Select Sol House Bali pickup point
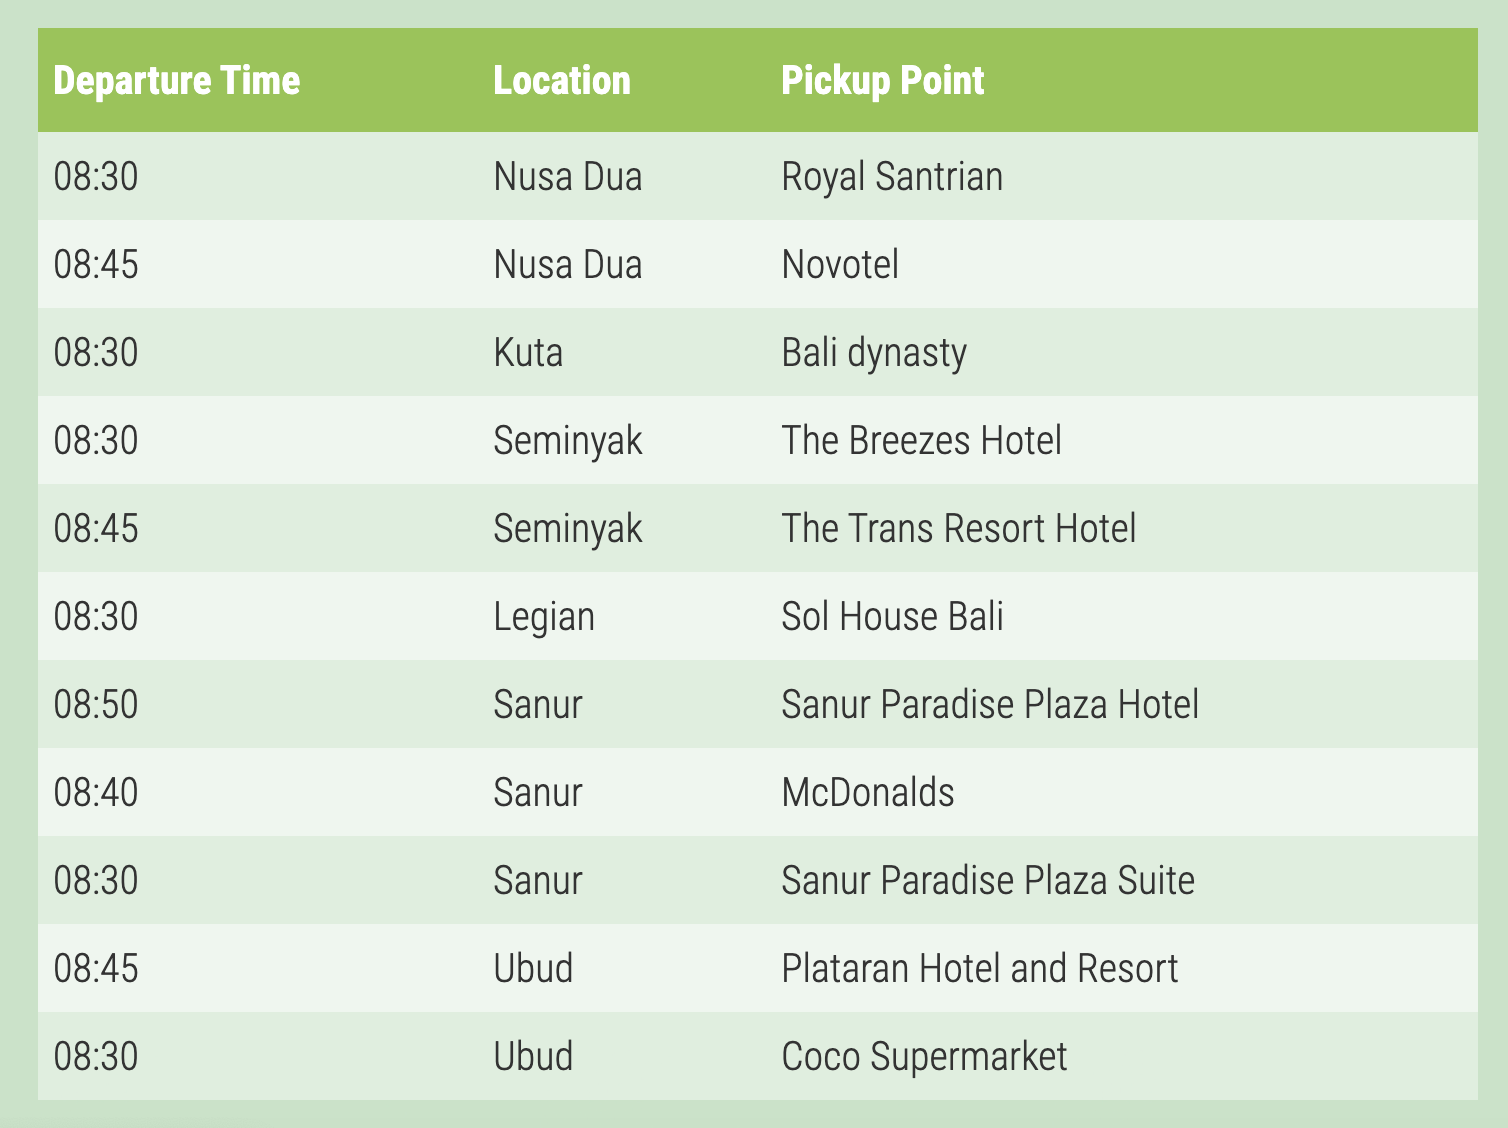Viewport: 1508px width, 1128px height. [892, 617]
